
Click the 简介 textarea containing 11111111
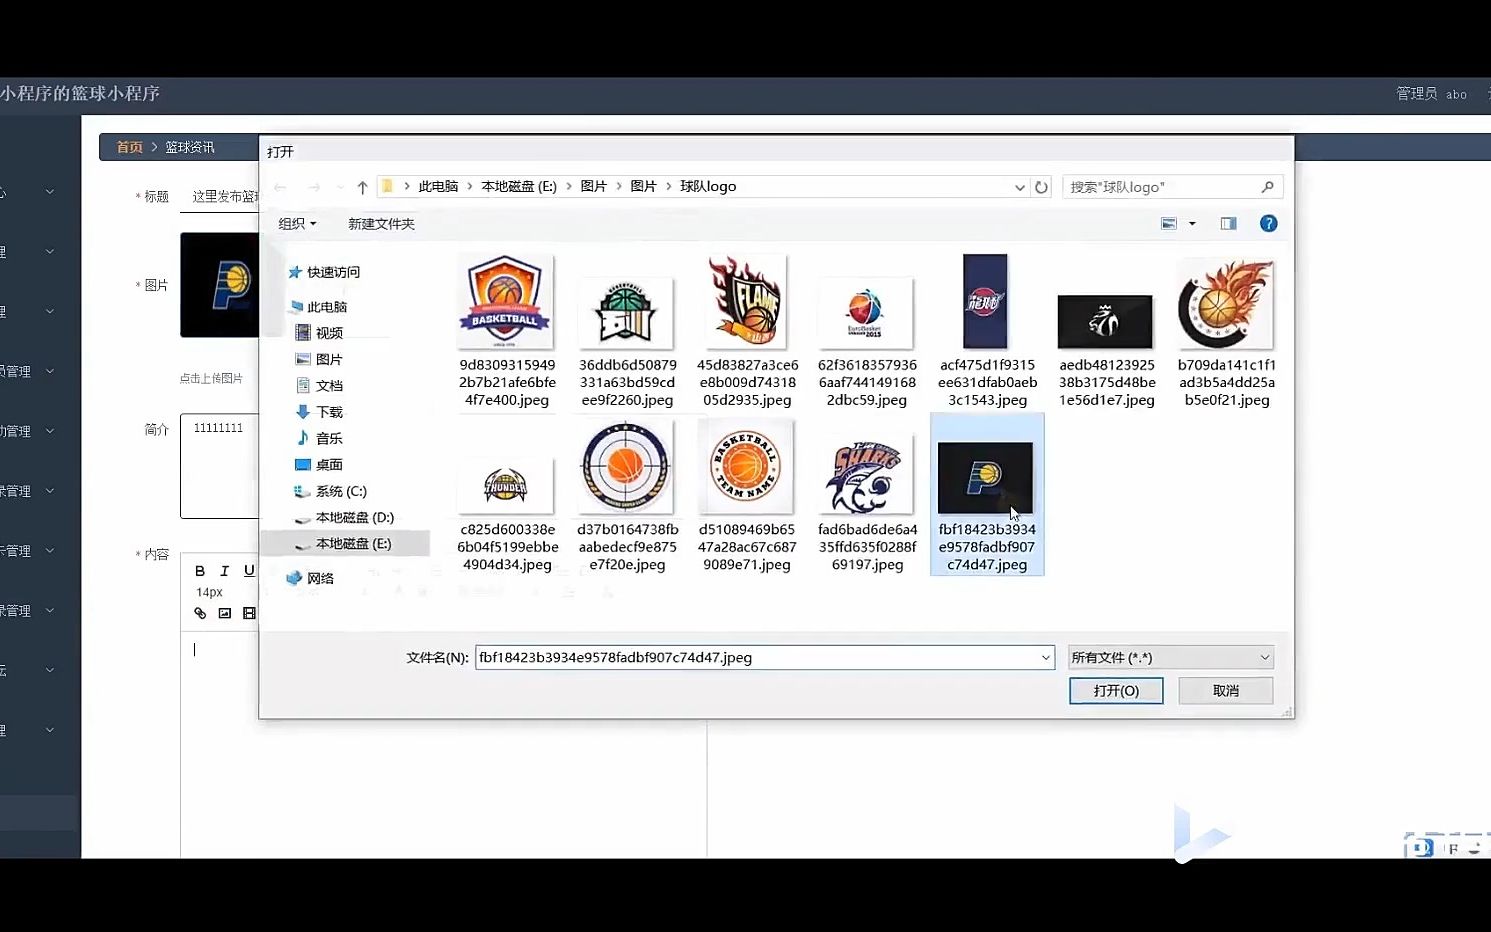(220, 466)
